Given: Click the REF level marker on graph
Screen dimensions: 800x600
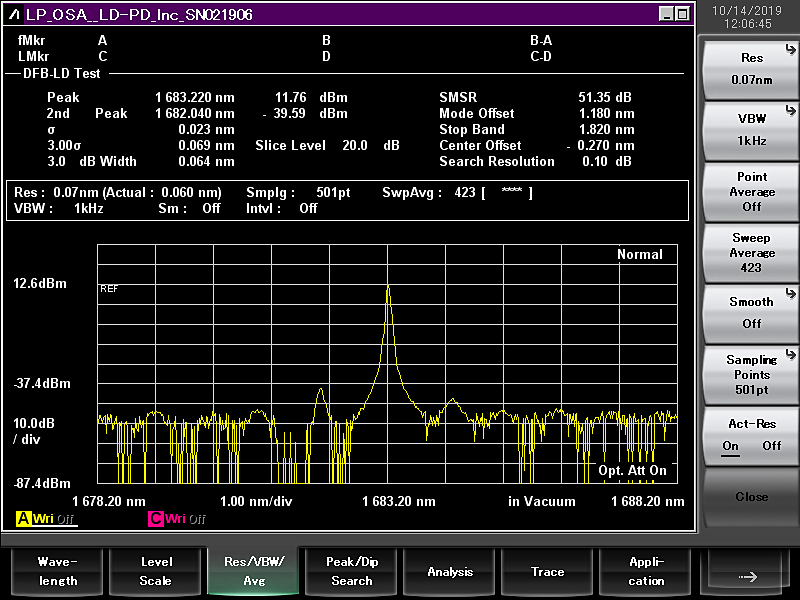Looking at the screenshot, I should [109, 288].
